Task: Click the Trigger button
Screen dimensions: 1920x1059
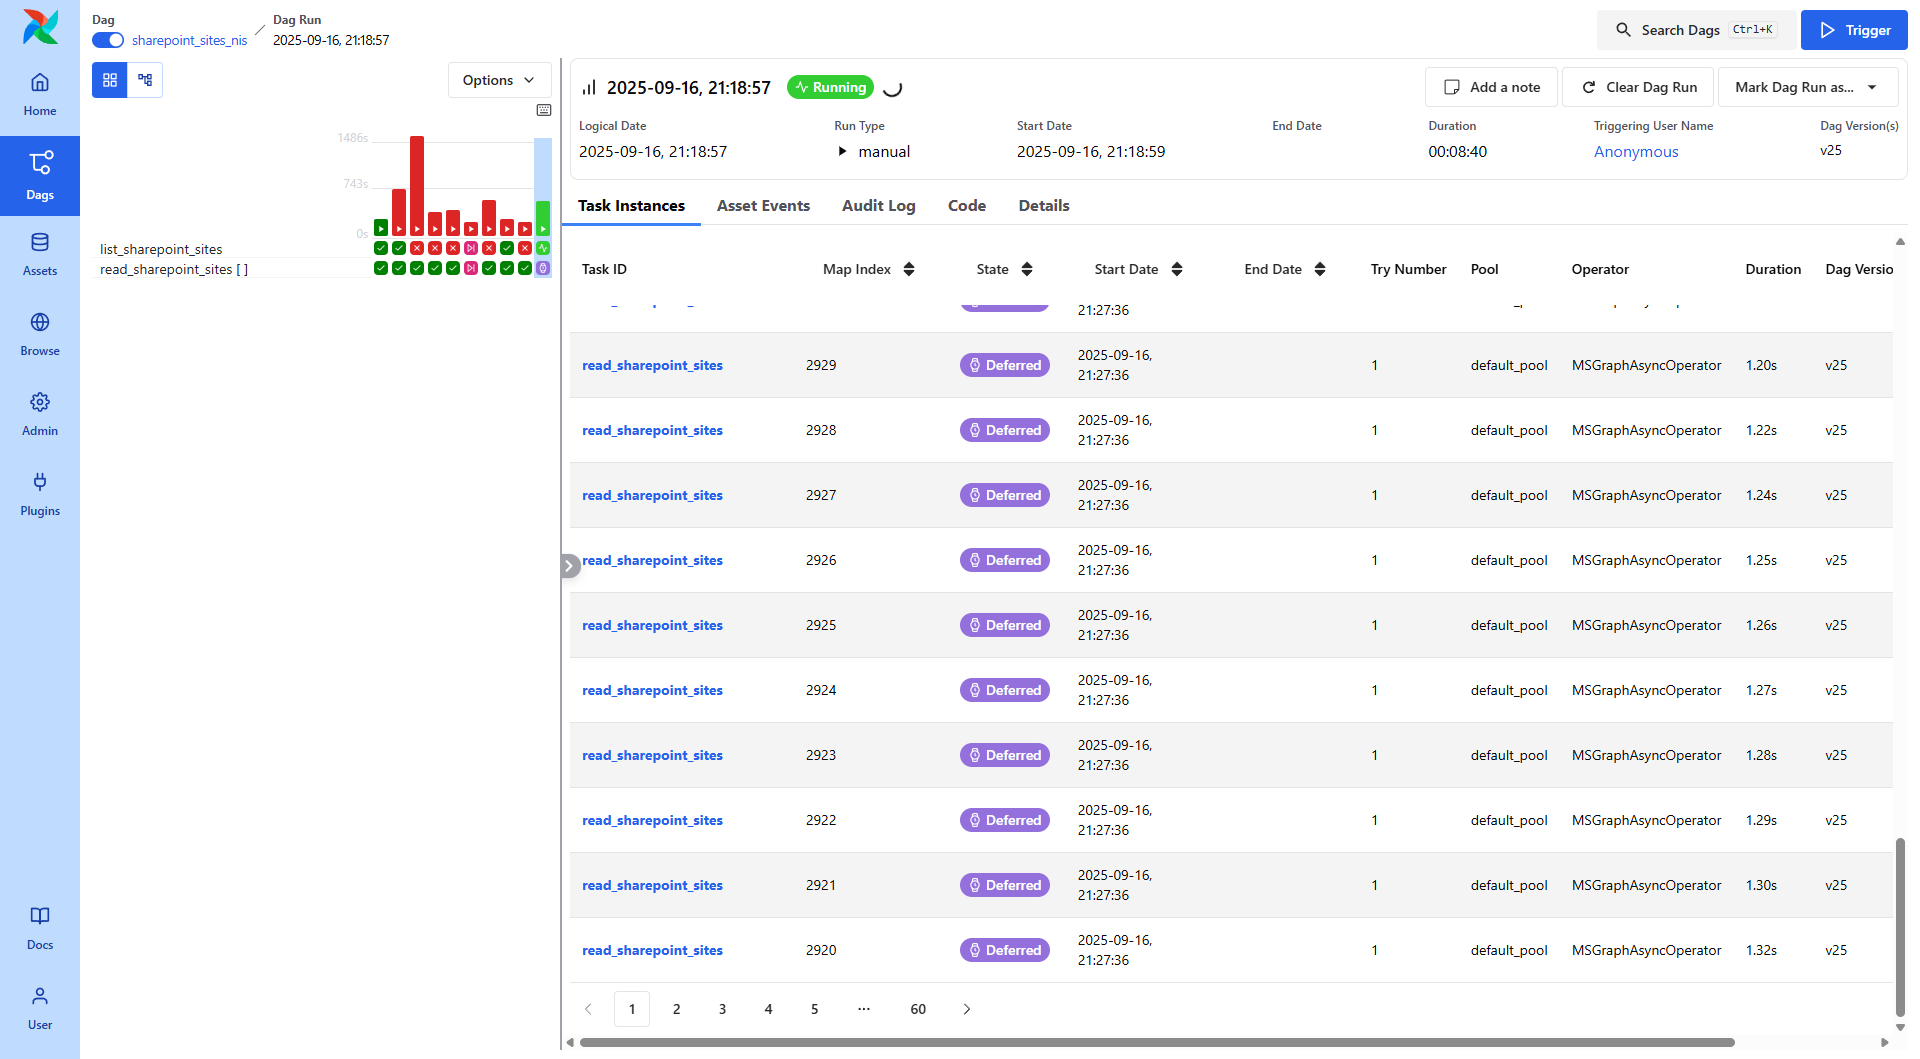Action: pos(1854,30)
